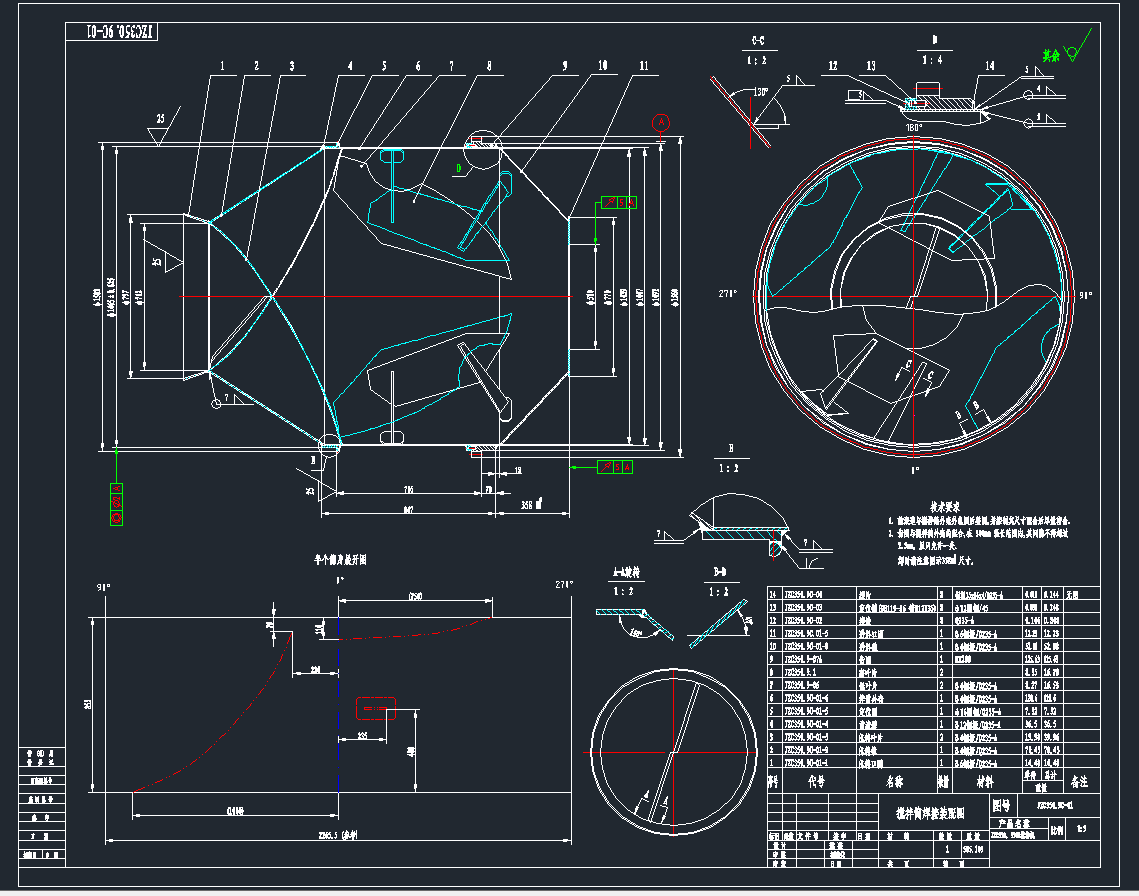Select the 代号 column header

816,782
